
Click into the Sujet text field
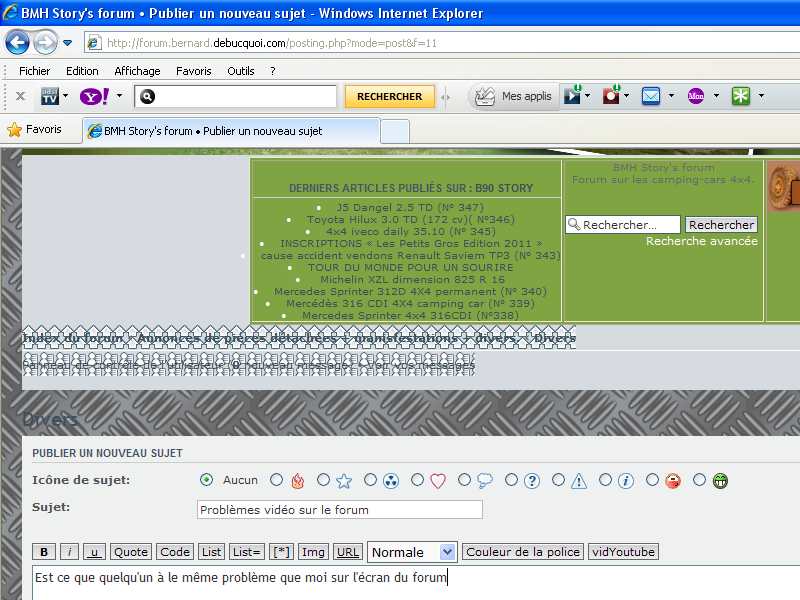[339, 510]
